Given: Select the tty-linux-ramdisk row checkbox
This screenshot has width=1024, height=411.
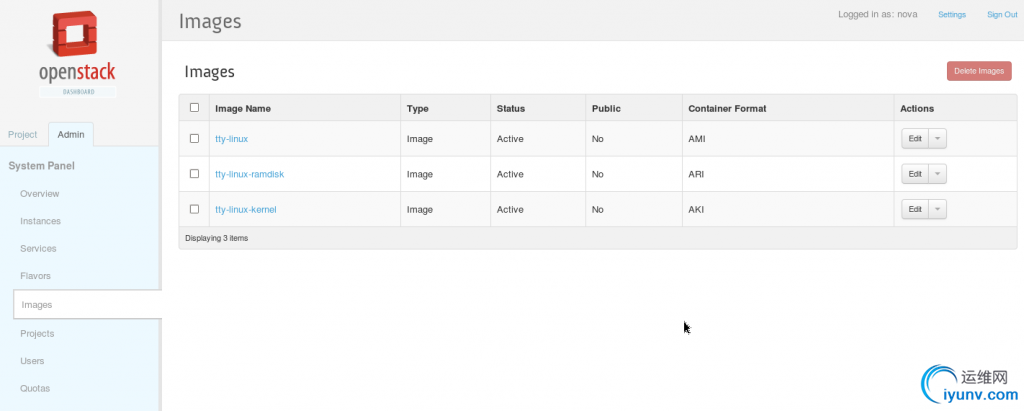Looking at the screenshot, I should tap(194, 173).
